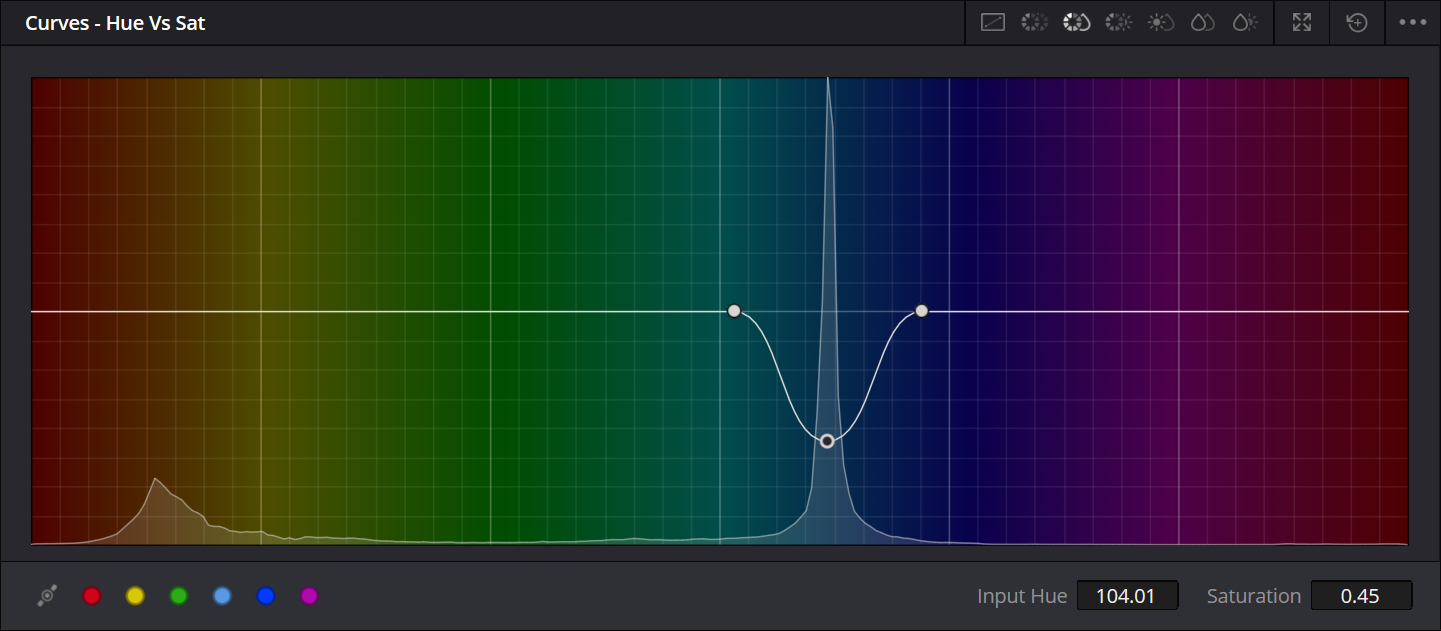Click the red hue preset swatch

pos(92,596)
